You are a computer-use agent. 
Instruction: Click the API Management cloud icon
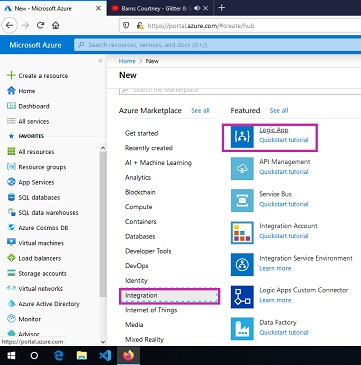242,169
